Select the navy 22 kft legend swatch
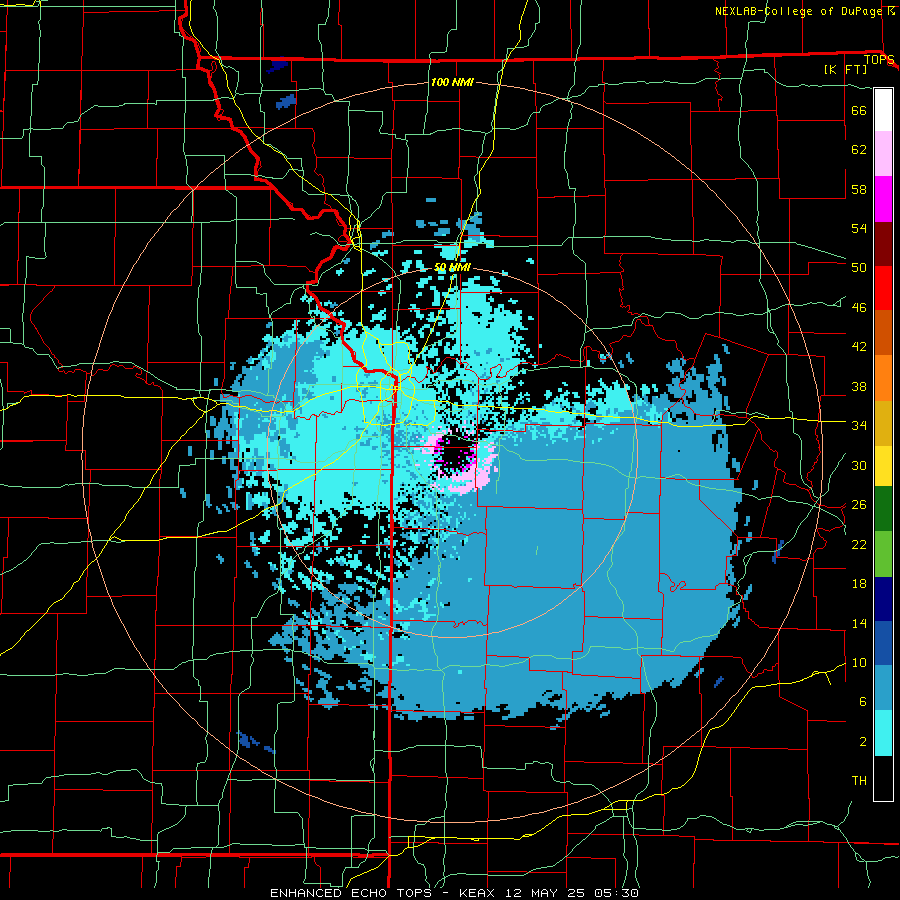Image resolution: width=900 pixels, height=900 pixels. point(883,599)
